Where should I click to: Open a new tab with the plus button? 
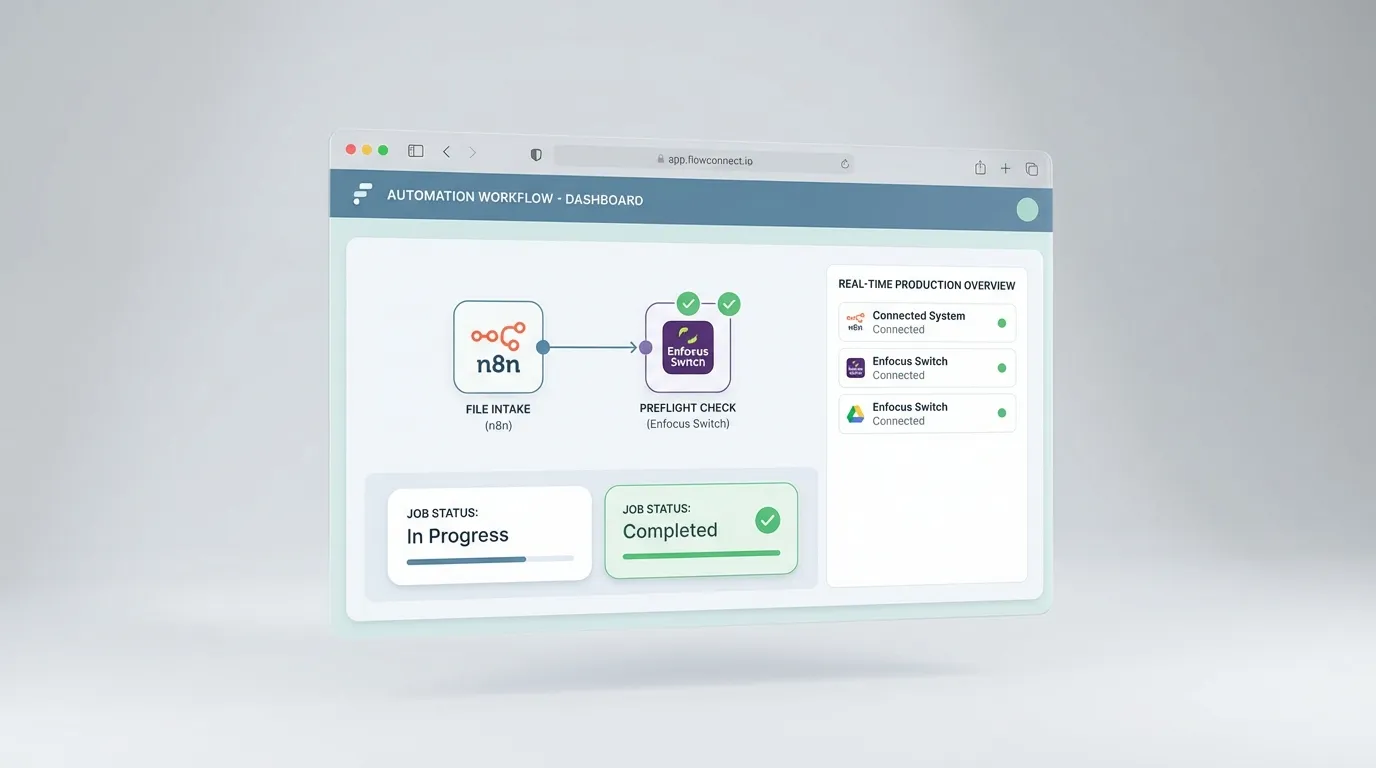pos(1005,168)
